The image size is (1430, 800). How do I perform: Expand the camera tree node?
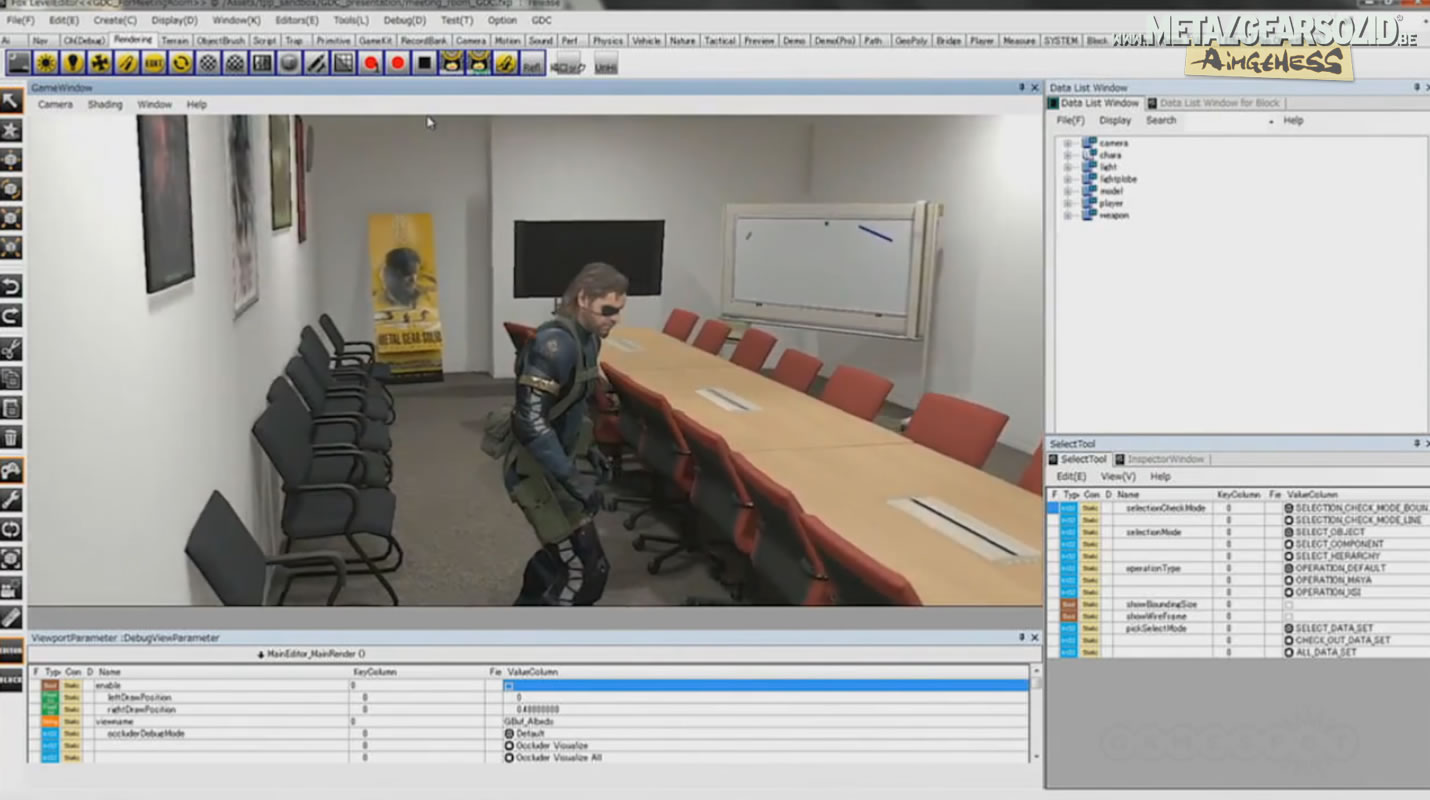[x=1067, y=143]
